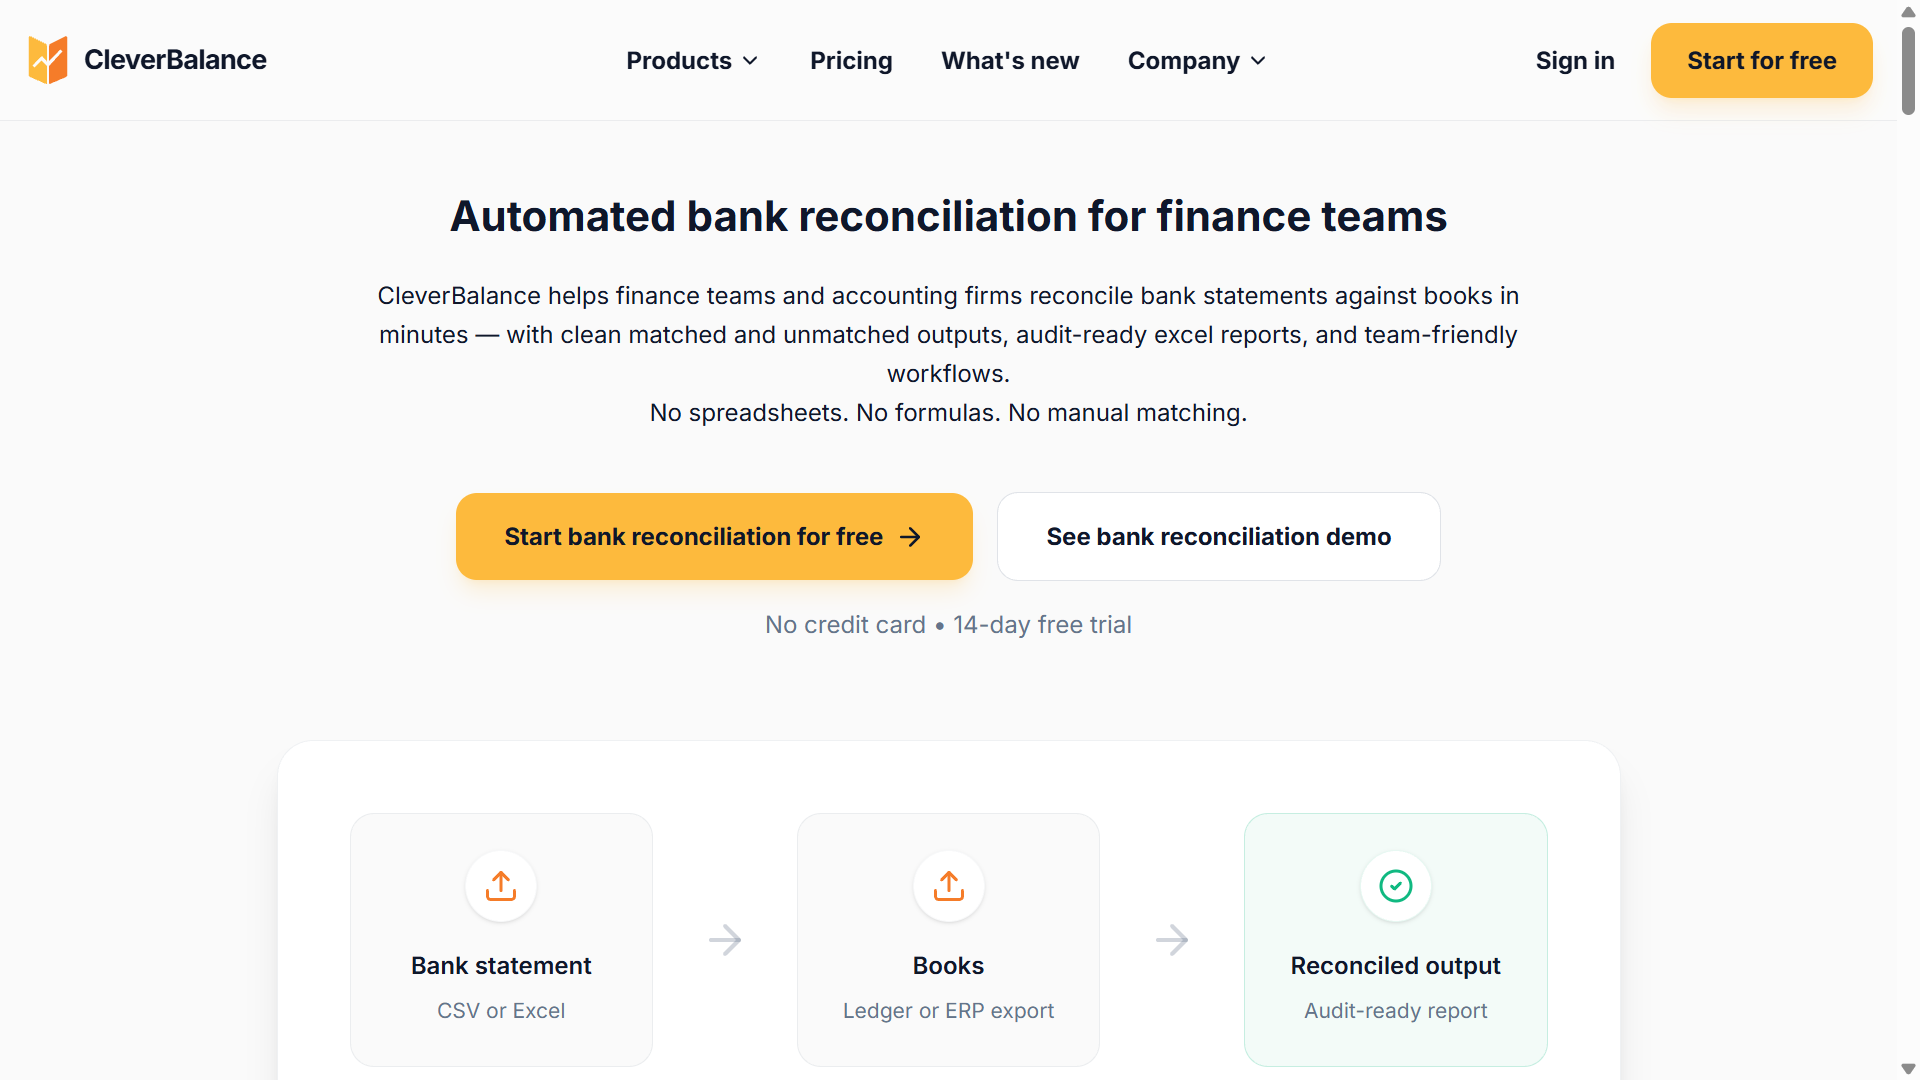Click the arrow between Bank statement and Books
1920x1080 pixels.
(725, 940)
